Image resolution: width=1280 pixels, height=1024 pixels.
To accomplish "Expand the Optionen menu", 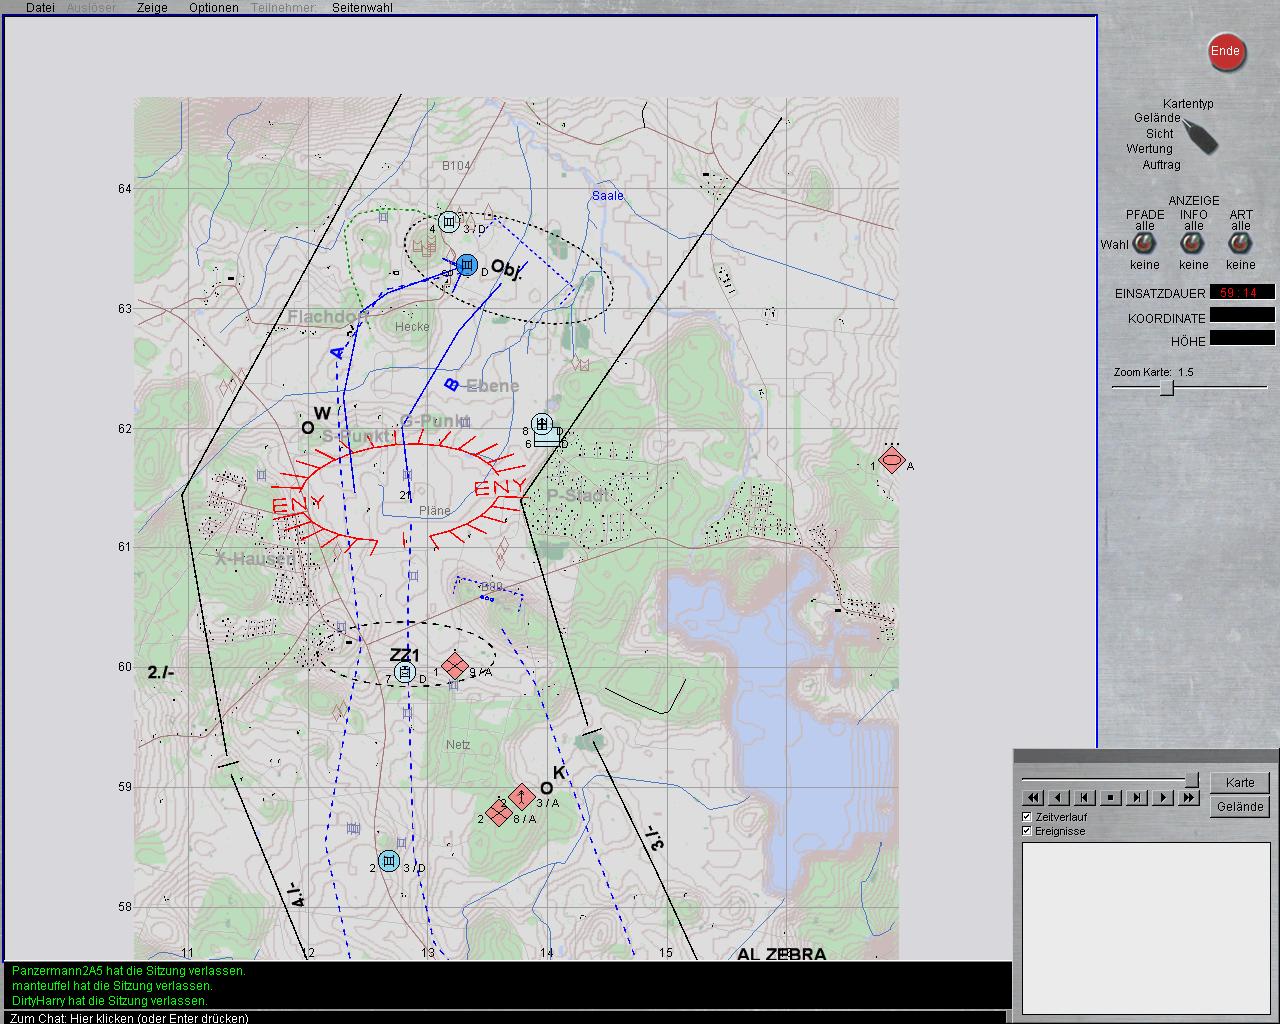I will click(x=213, y=8).
